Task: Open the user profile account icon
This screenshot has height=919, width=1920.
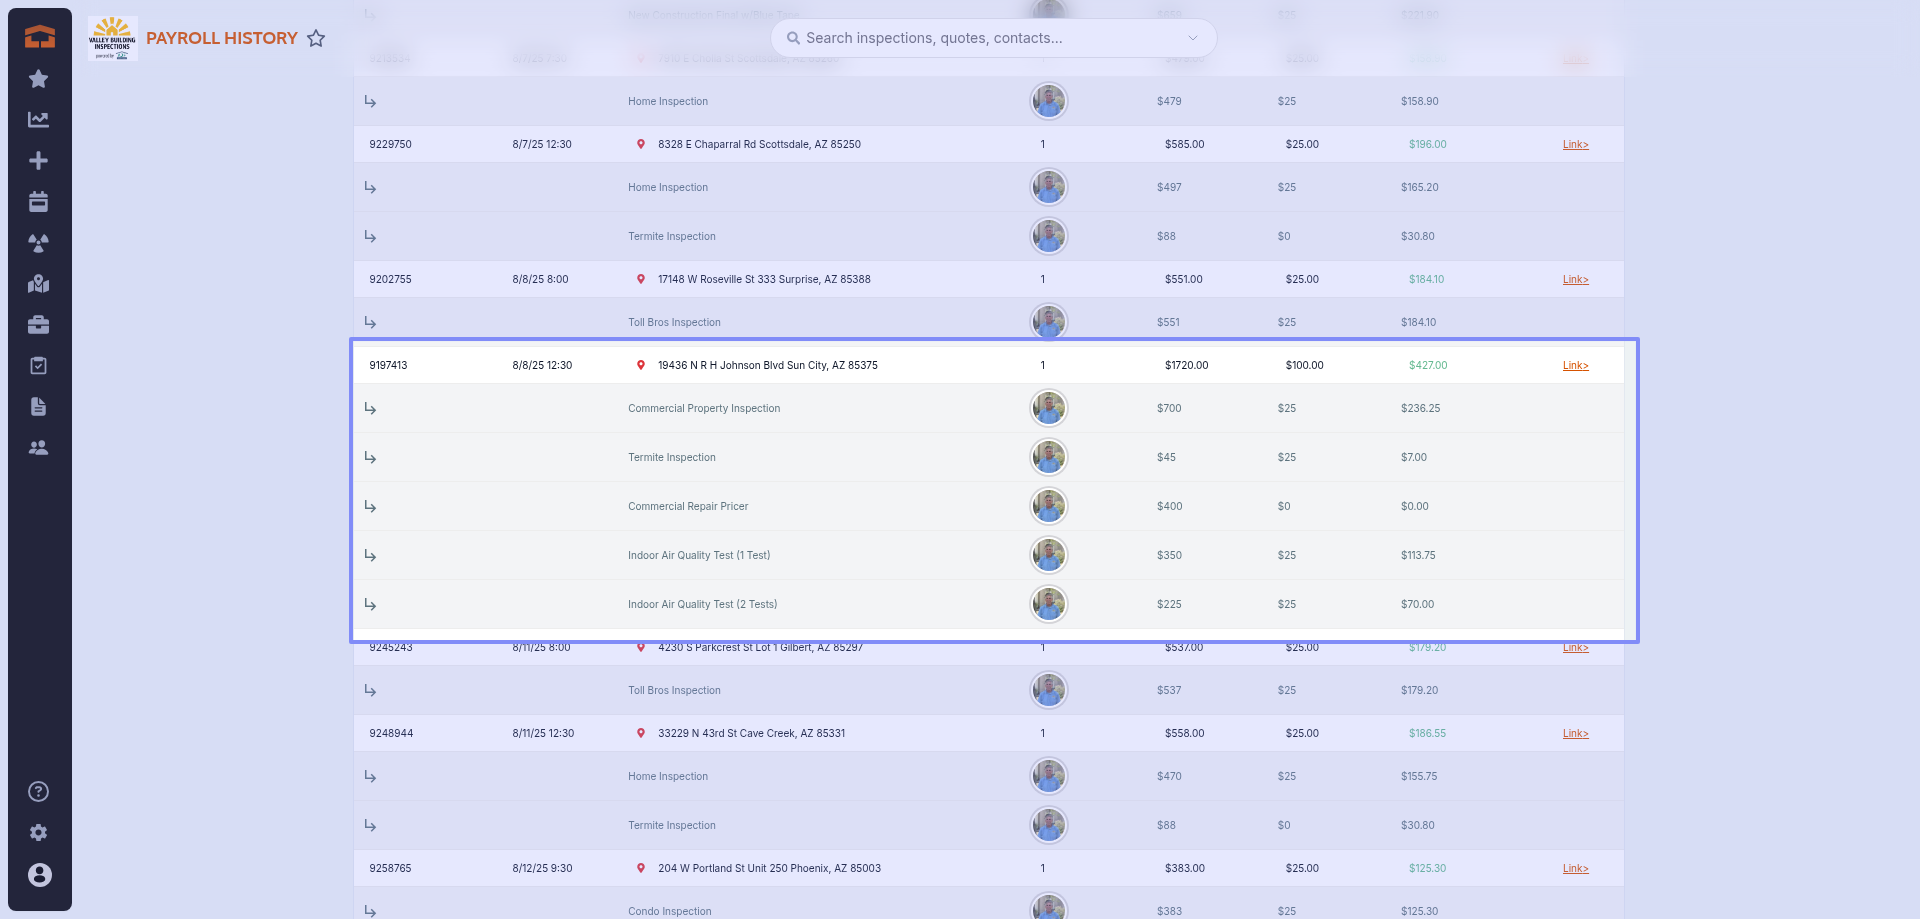Action: coord(39,875)
